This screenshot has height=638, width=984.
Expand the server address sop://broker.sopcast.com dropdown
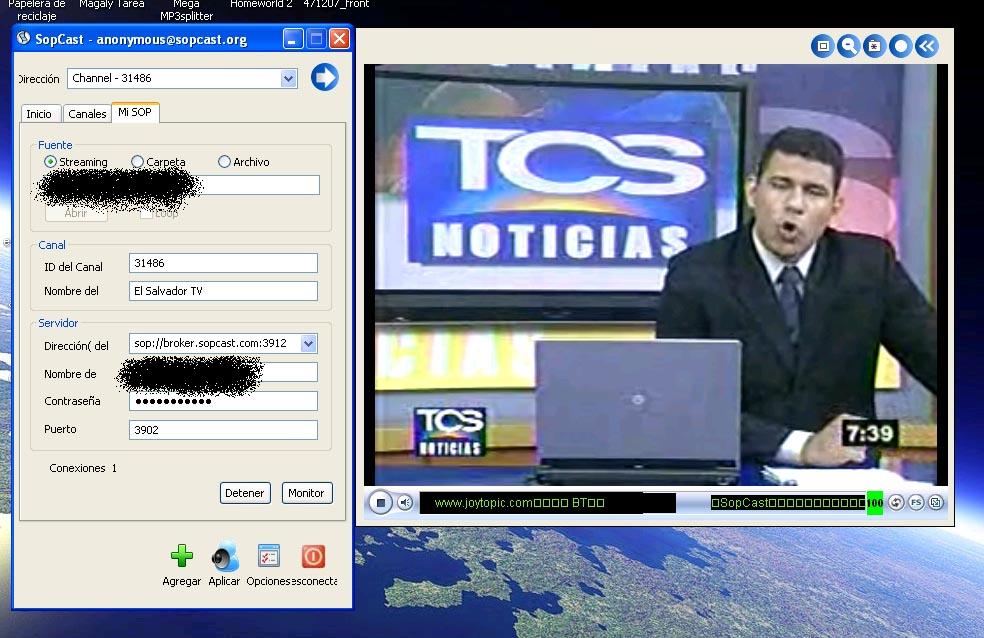click(308, 343)
